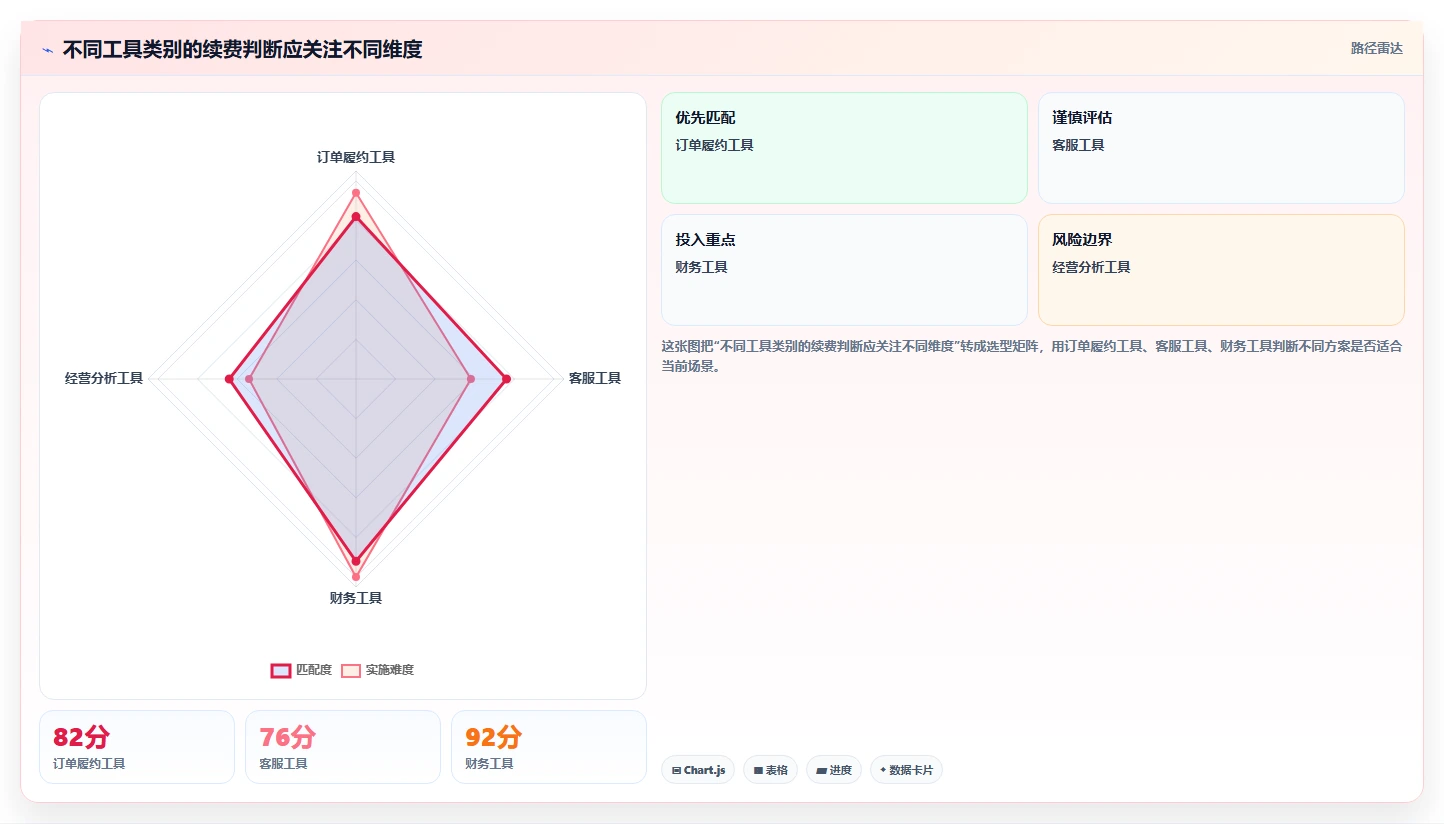The image size is (1444, 824).
Task: Click the 76分 score card
Action: tap(343, 747)
